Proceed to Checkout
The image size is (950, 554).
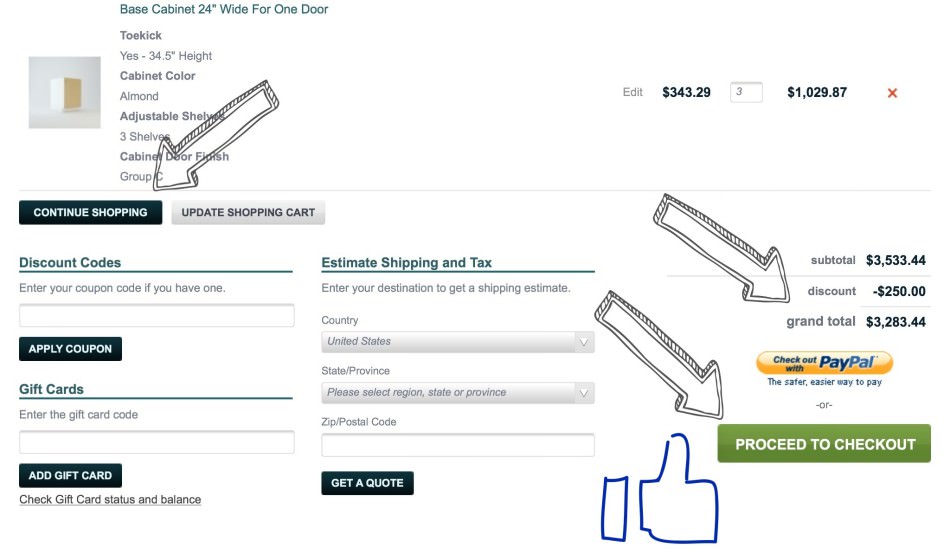824,444
